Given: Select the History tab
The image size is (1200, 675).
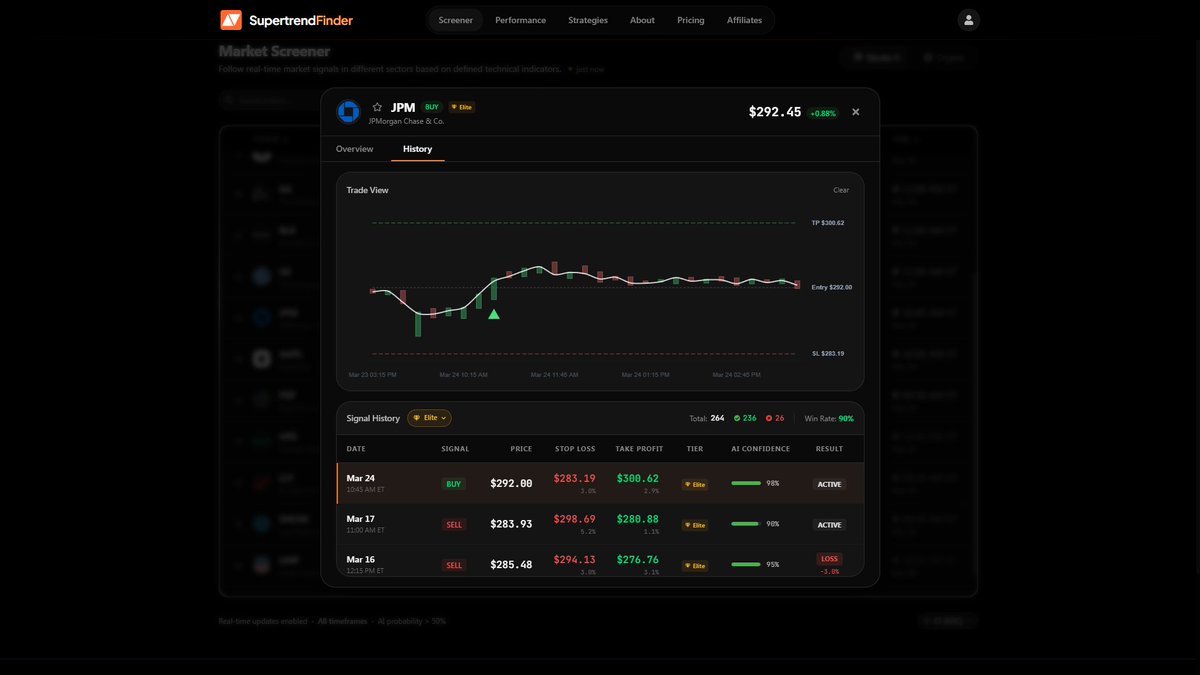Looking at the screenshot, I should coord(417,149).
